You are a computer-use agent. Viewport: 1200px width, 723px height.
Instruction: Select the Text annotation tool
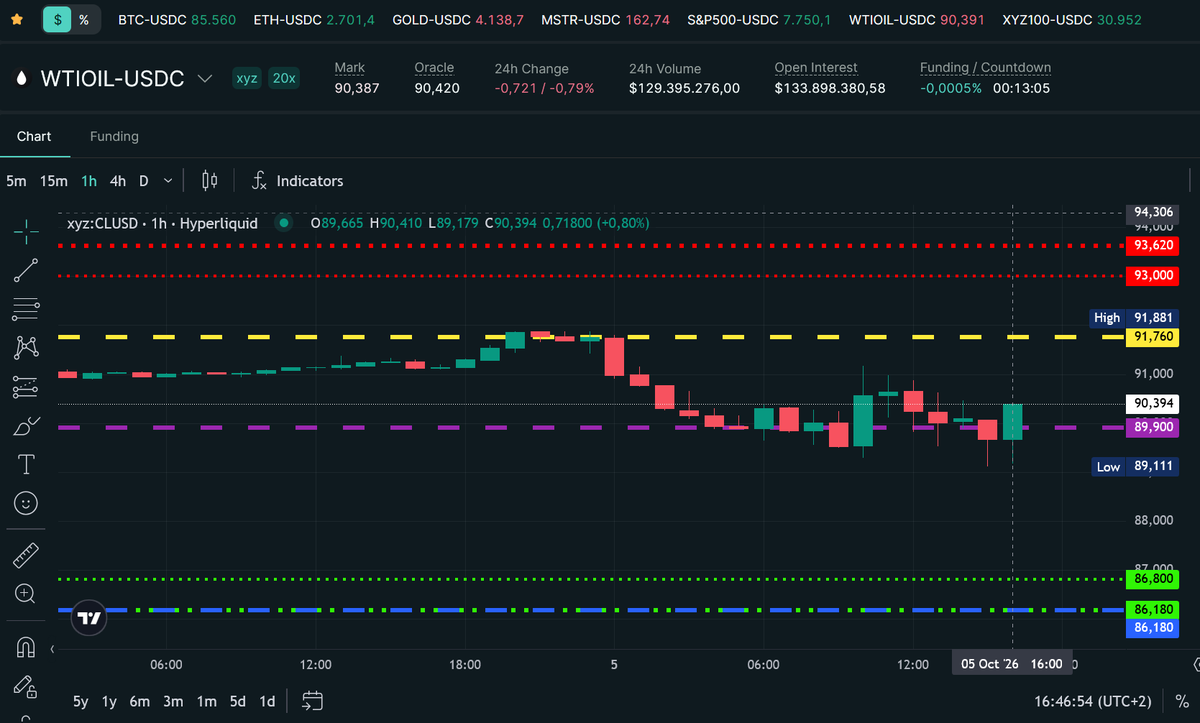pos(27,464)
